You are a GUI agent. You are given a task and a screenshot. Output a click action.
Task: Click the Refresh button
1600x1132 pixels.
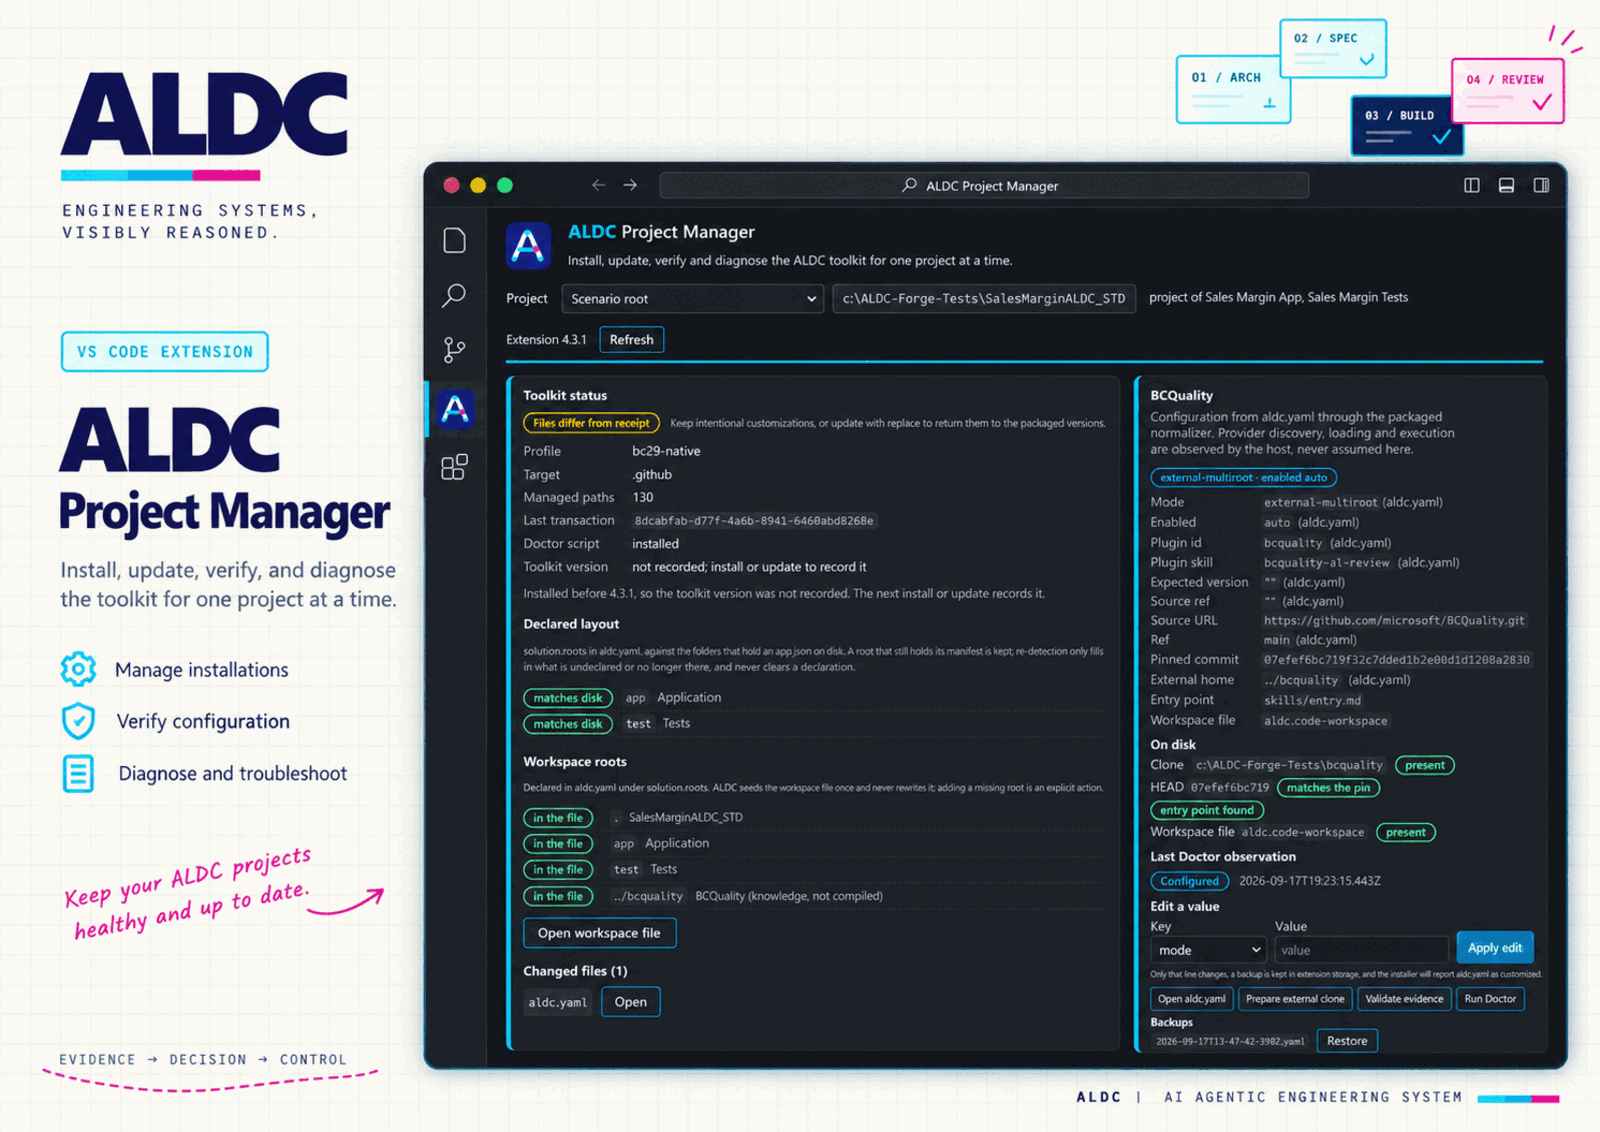[x=631, y=340]
